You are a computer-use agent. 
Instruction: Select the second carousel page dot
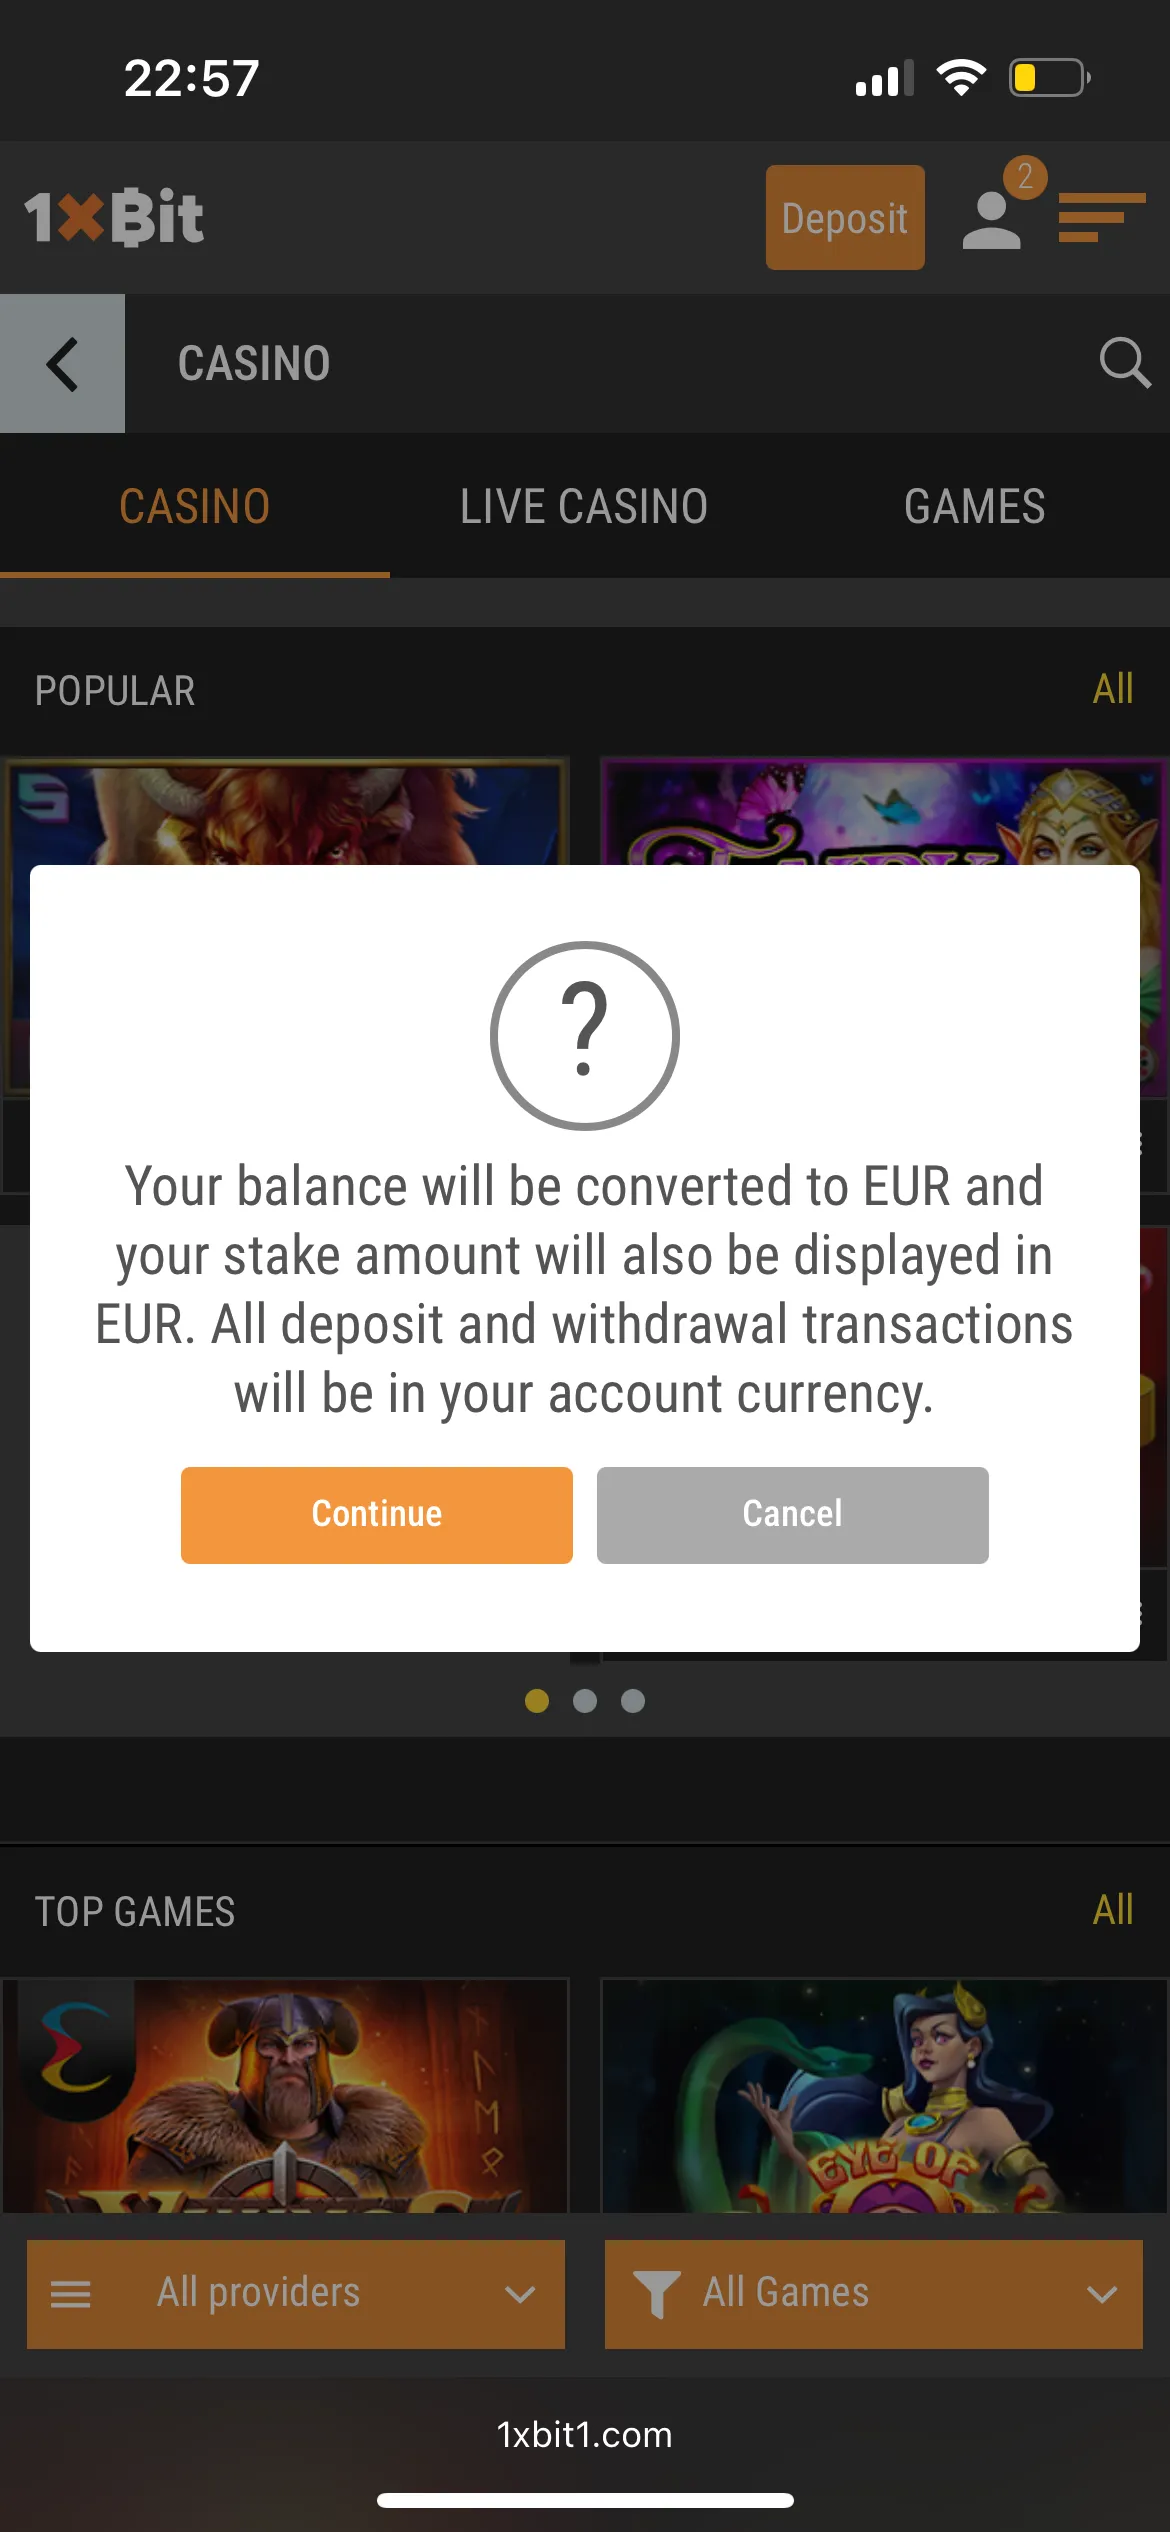585,1701
